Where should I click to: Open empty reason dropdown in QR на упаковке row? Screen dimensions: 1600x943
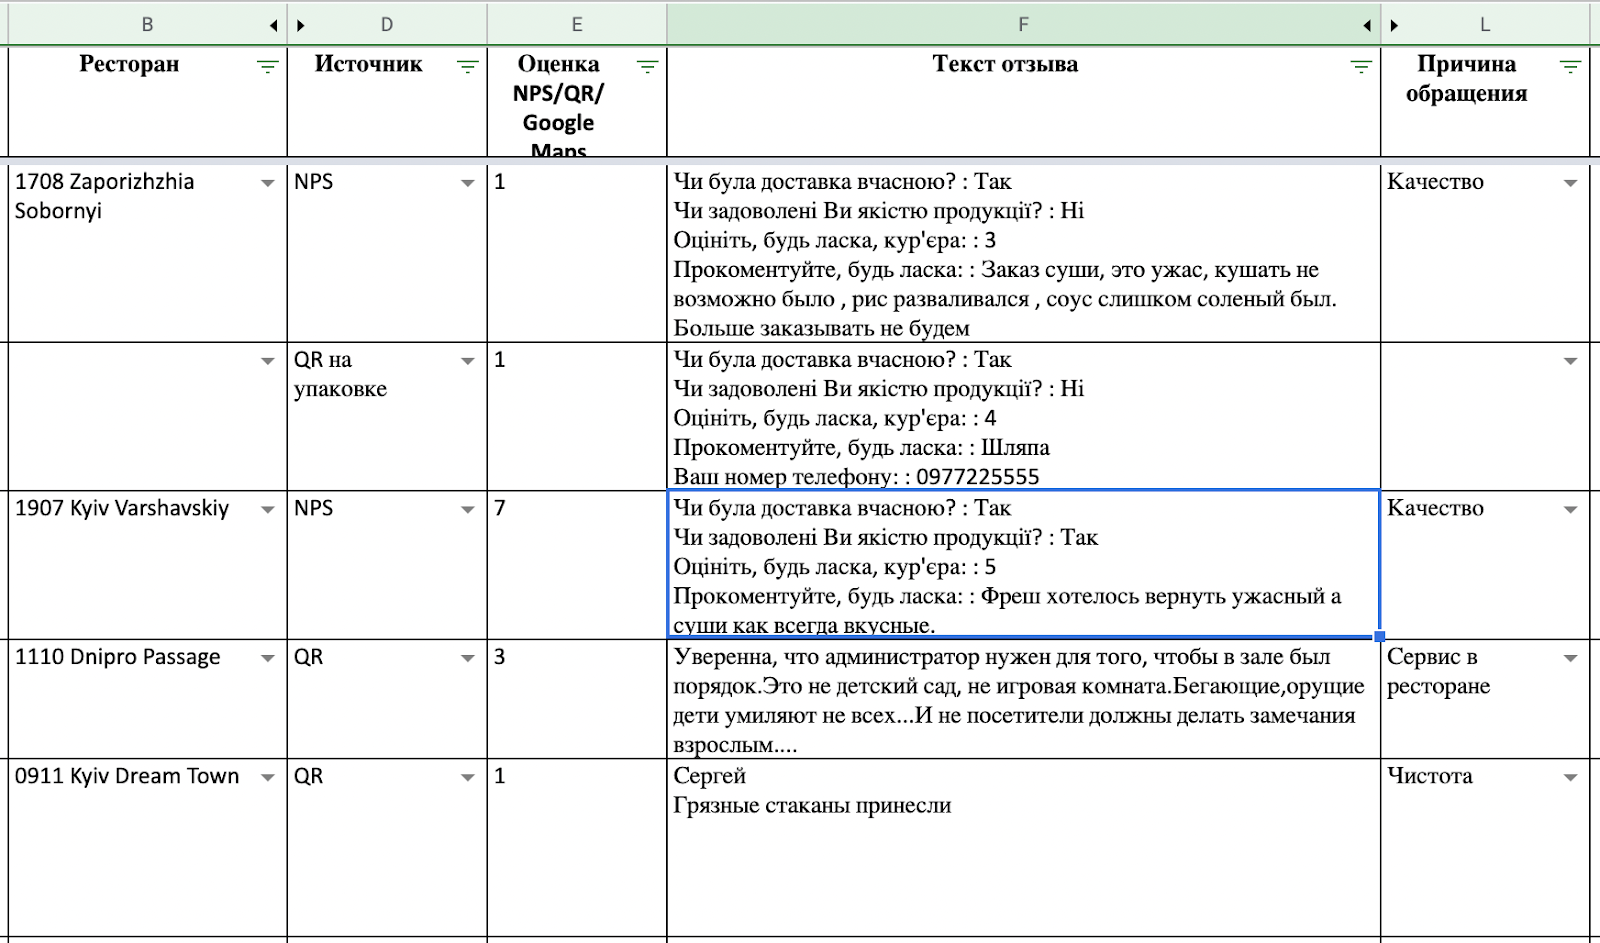pyautogui.click(x=1570, y=361)
